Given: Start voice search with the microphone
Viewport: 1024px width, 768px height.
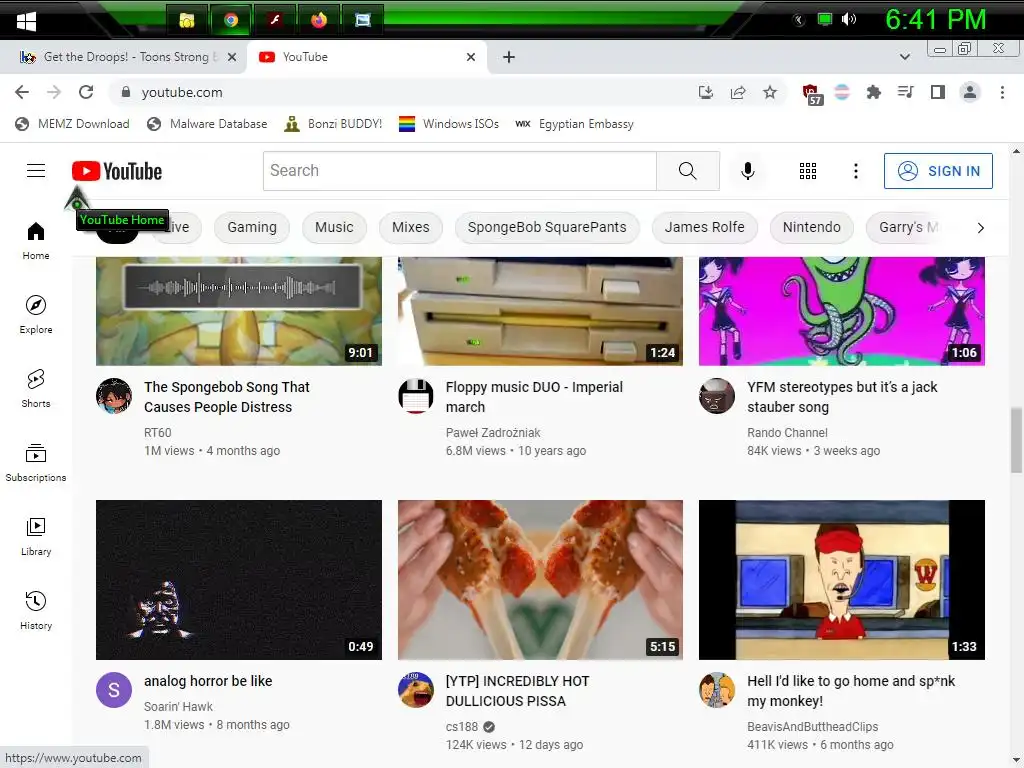Looking at the screenshot, I should pos(748,171).
